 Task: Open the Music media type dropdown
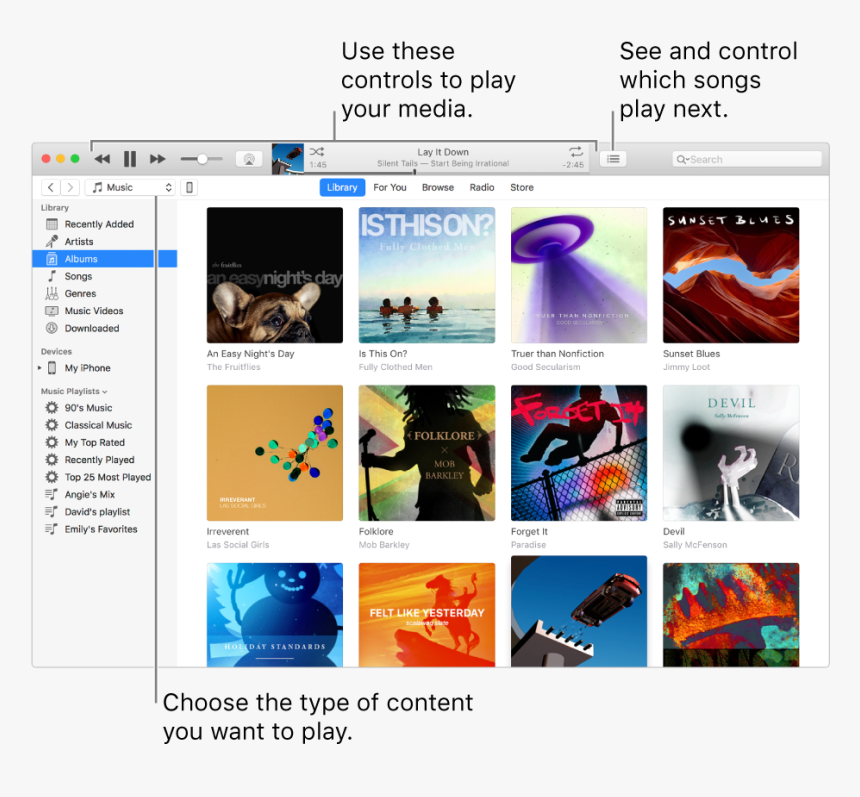click(x=131, y=188)
